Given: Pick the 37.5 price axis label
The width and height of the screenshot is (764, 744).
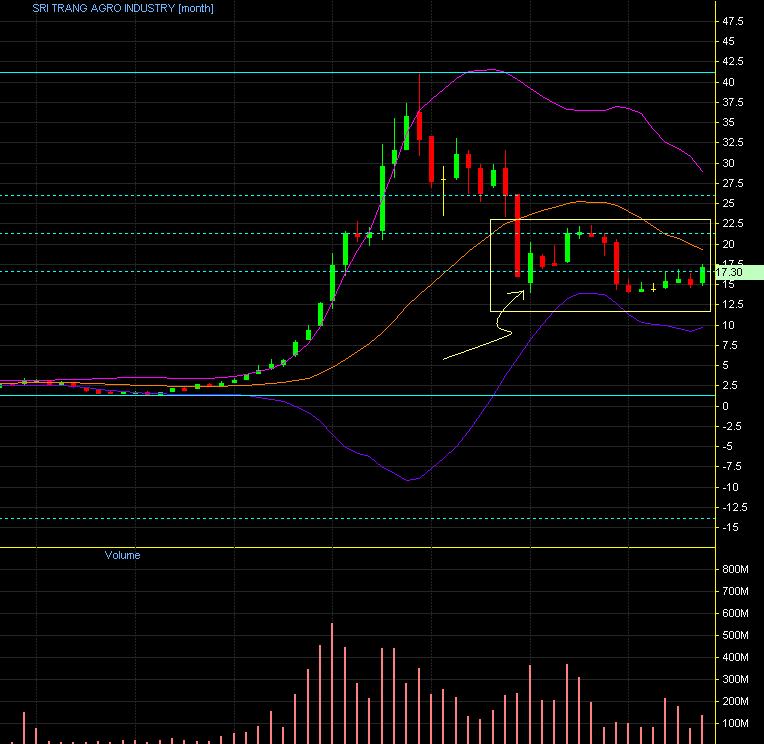Looking at the screenshot, I should point(733,102).
